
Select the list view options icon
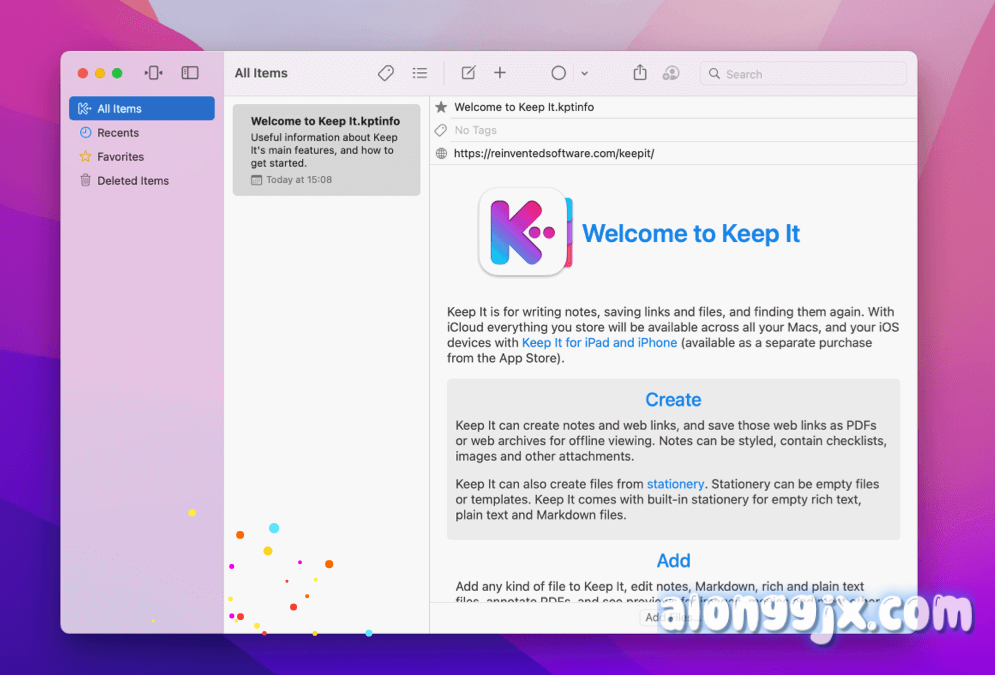point(419,73)
